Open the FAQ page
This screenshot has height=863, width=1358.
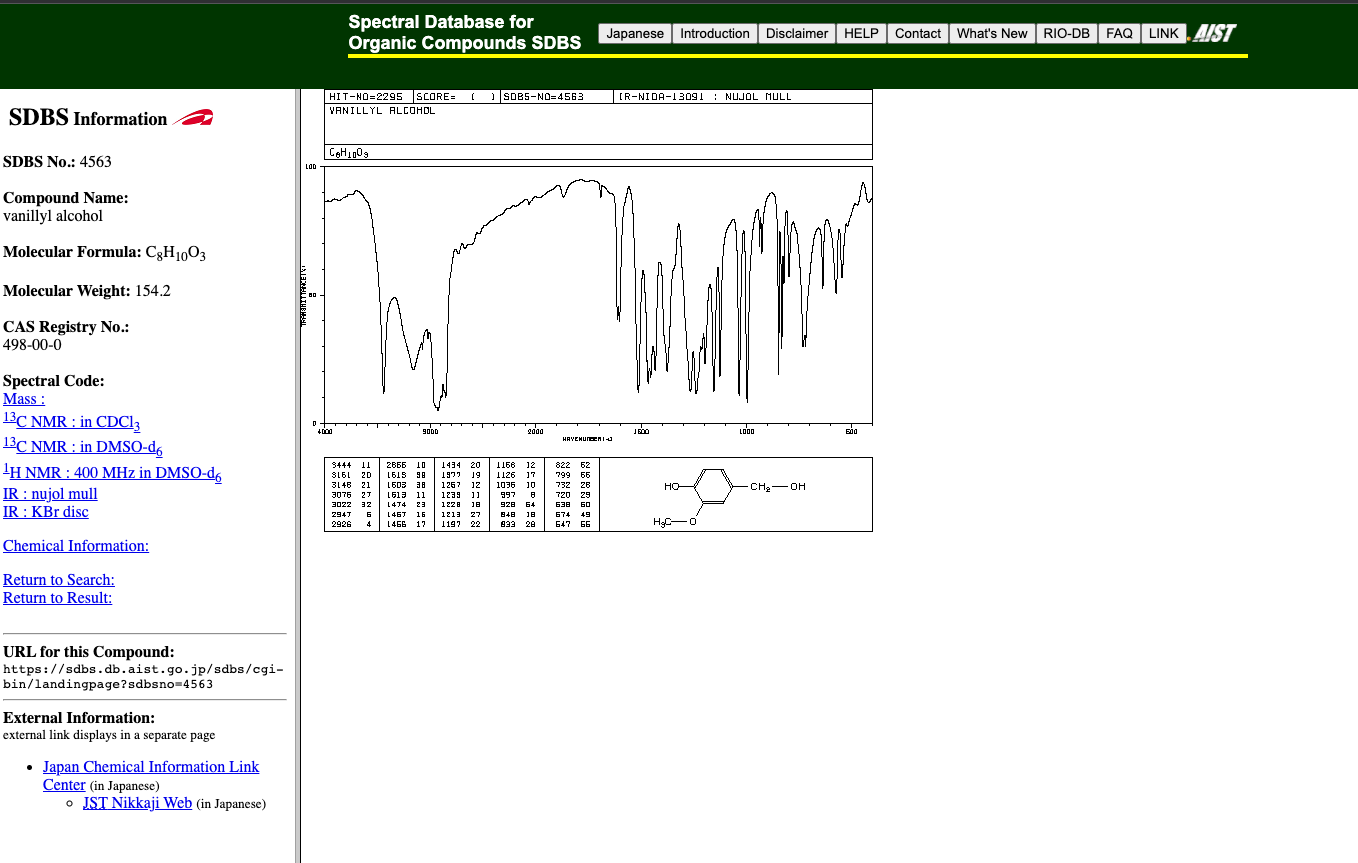[x=1118, y=33]
